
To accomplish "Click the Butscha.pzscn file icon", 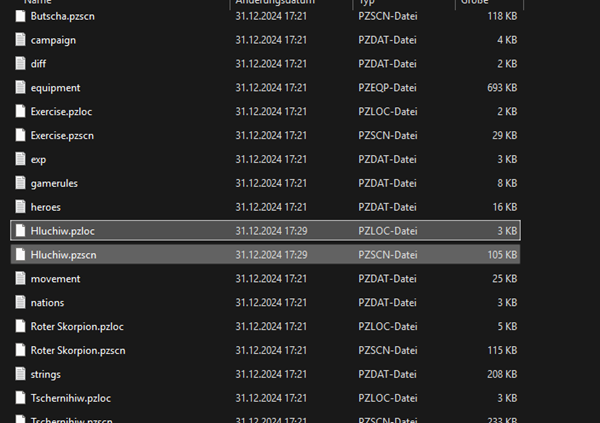I will (x=20, y=16).
